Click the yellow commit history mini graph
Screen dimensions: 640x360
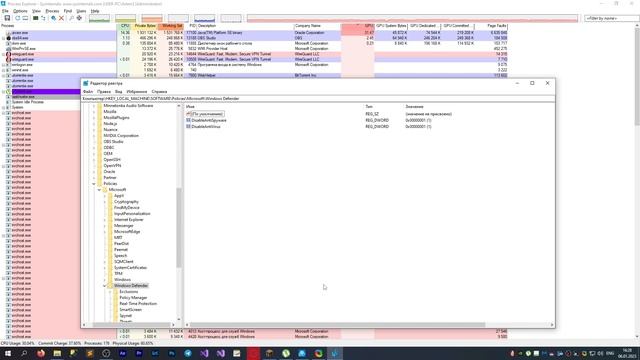pos(125,18)
